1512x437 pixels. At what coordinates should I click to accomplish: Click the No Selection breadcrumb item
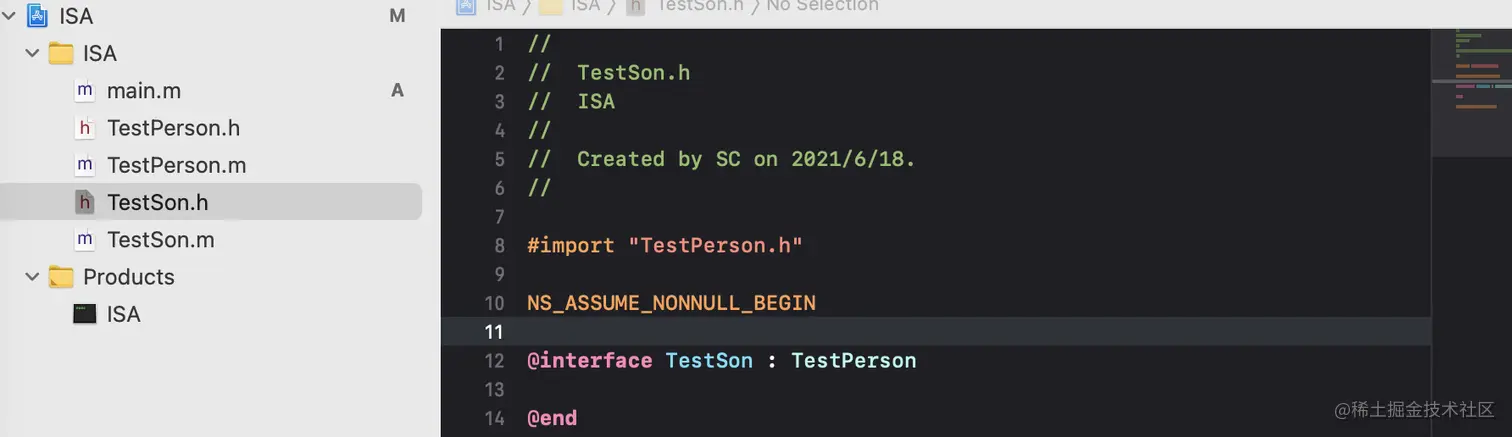point(822,6)
